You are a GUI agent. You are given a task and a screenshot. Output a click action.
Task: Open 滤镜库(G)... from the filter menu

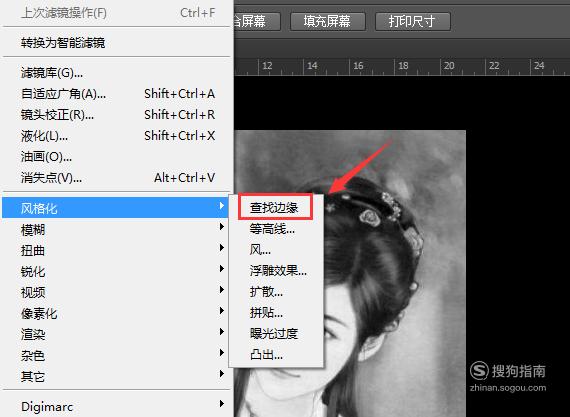(116, 73)
